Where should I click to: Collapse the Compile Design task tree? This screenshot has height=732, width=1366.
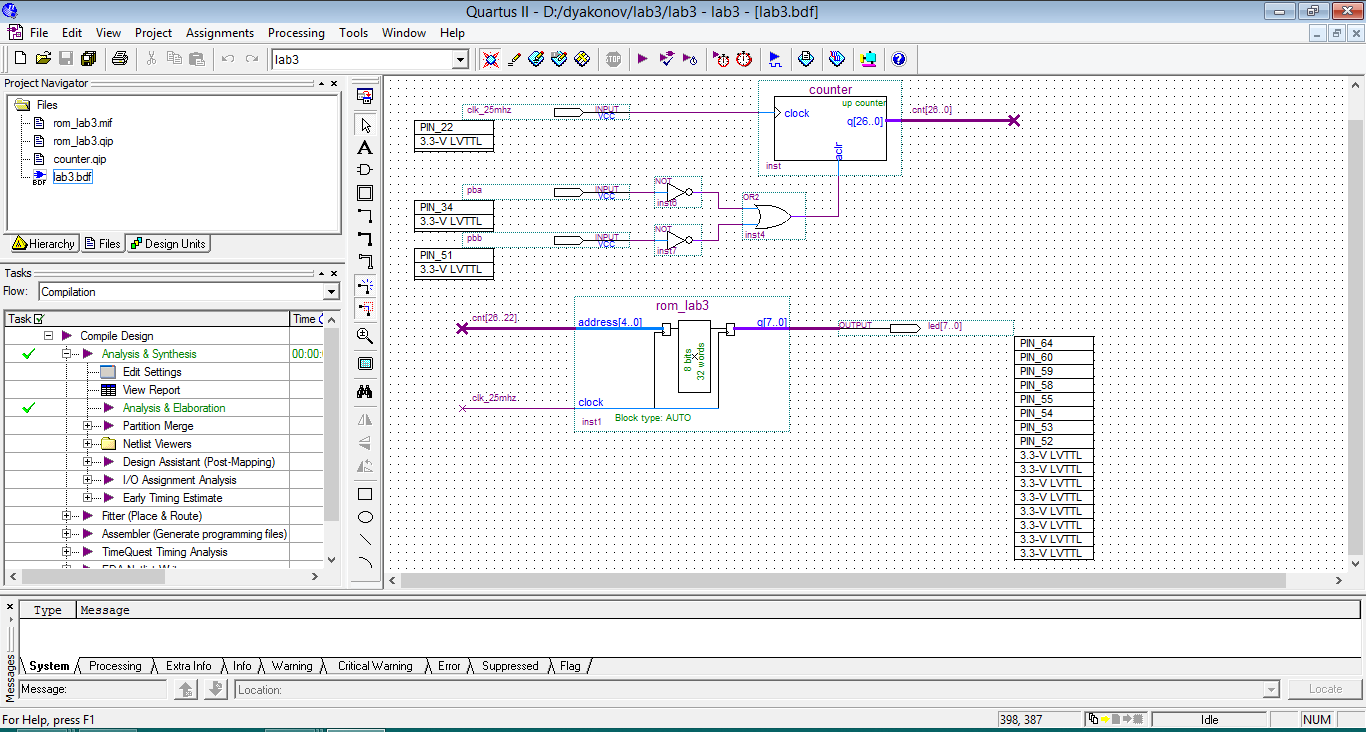click(x=47, y=336)
